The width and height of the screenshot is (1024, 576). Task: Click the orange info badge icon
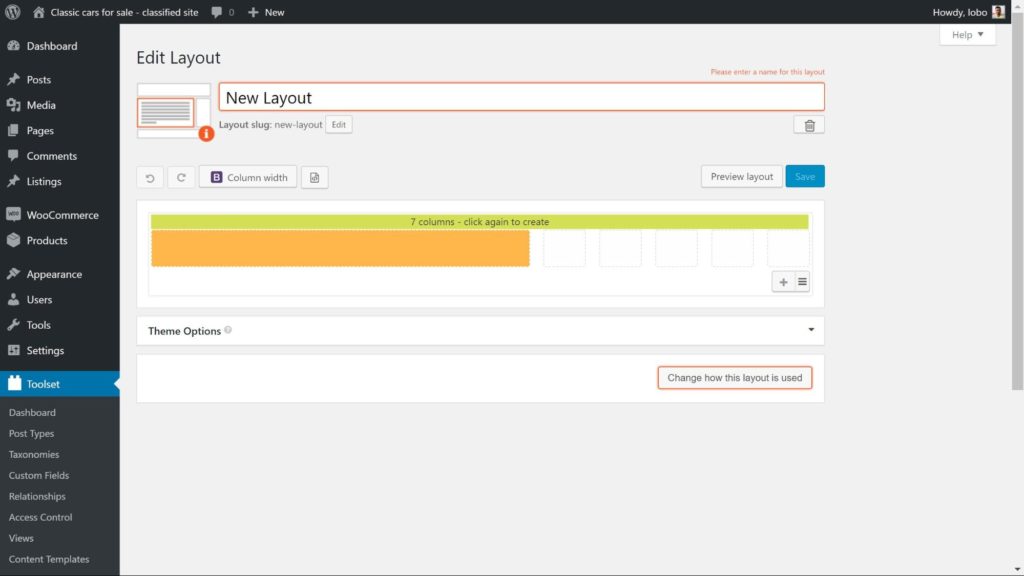[x=206, y=133]
